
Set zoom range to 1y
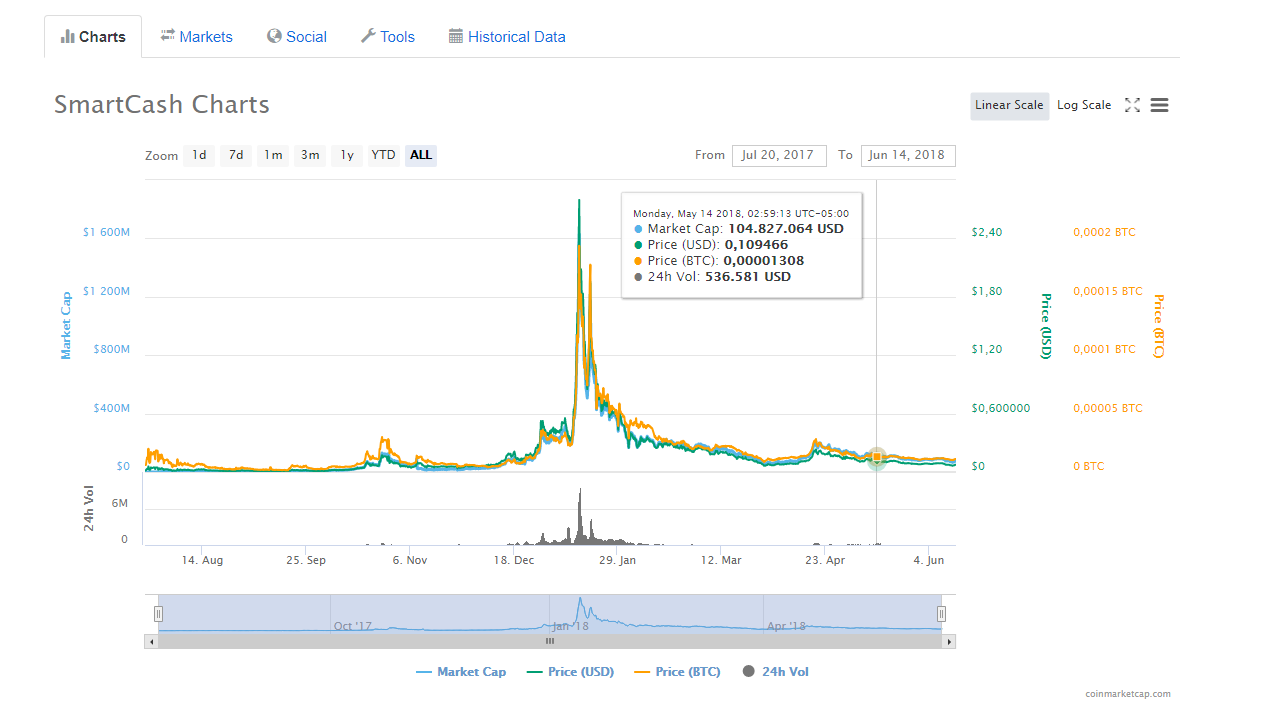click(x=347, y=155)
